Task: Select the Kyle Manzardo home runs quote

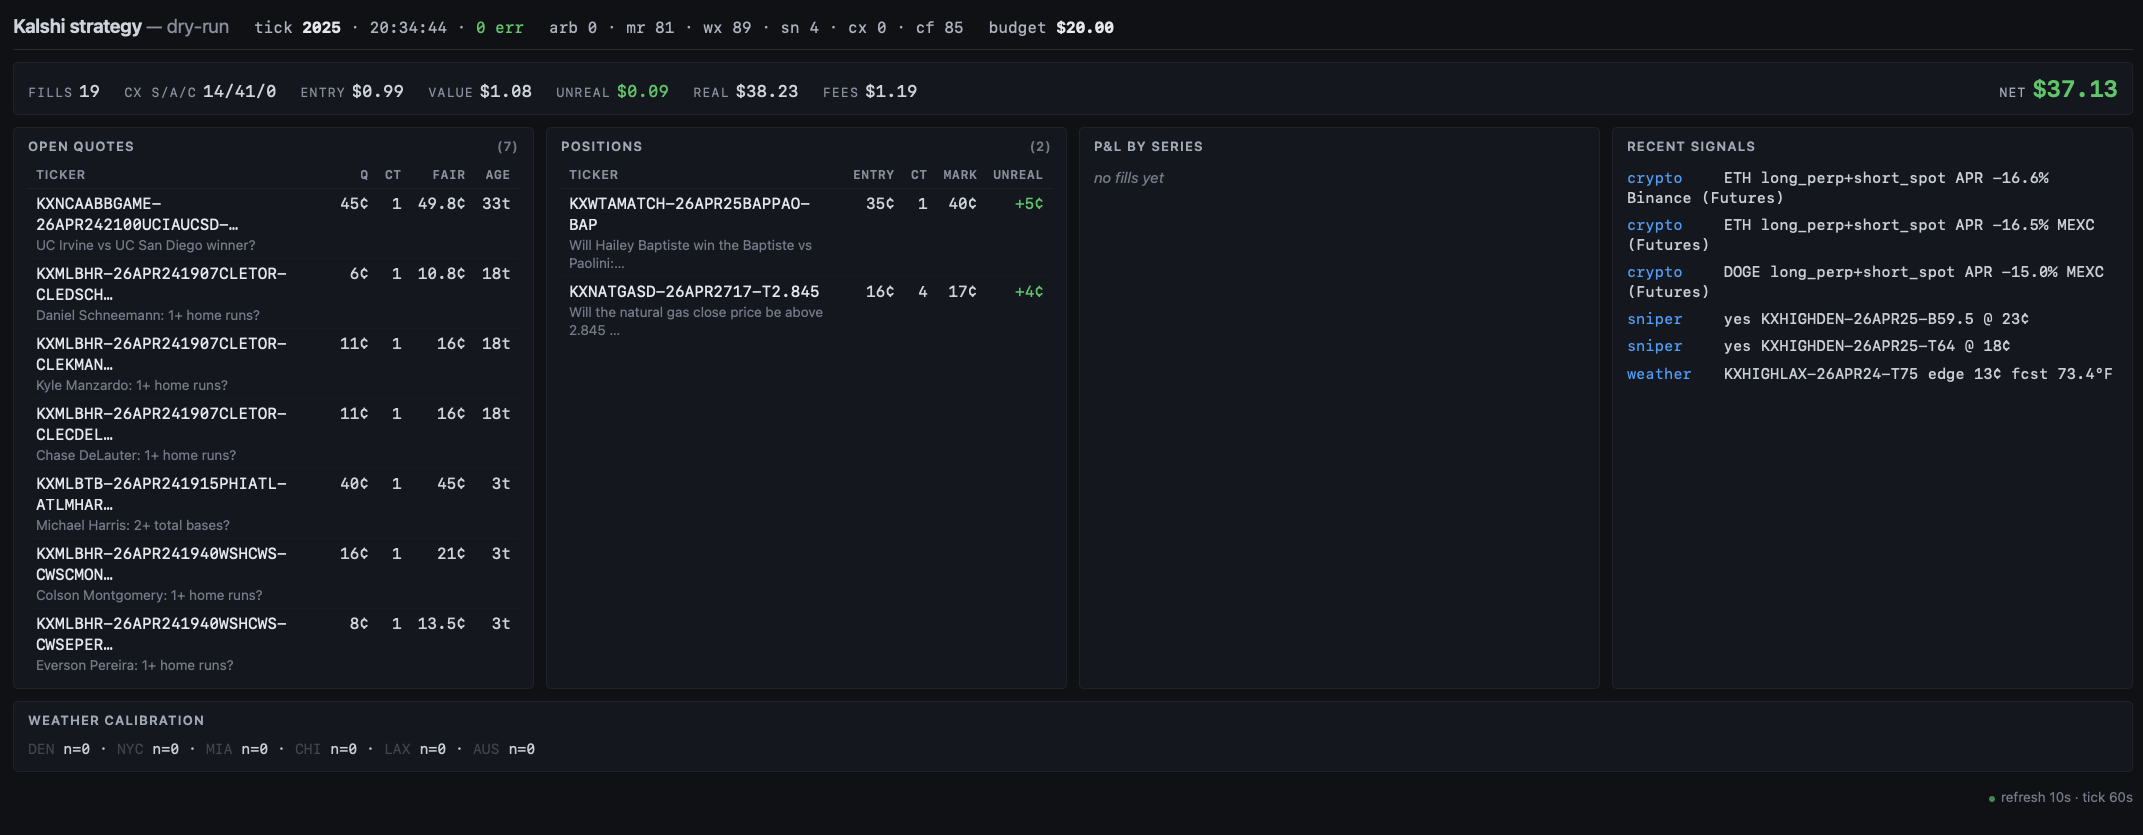Action: [273, 364]
